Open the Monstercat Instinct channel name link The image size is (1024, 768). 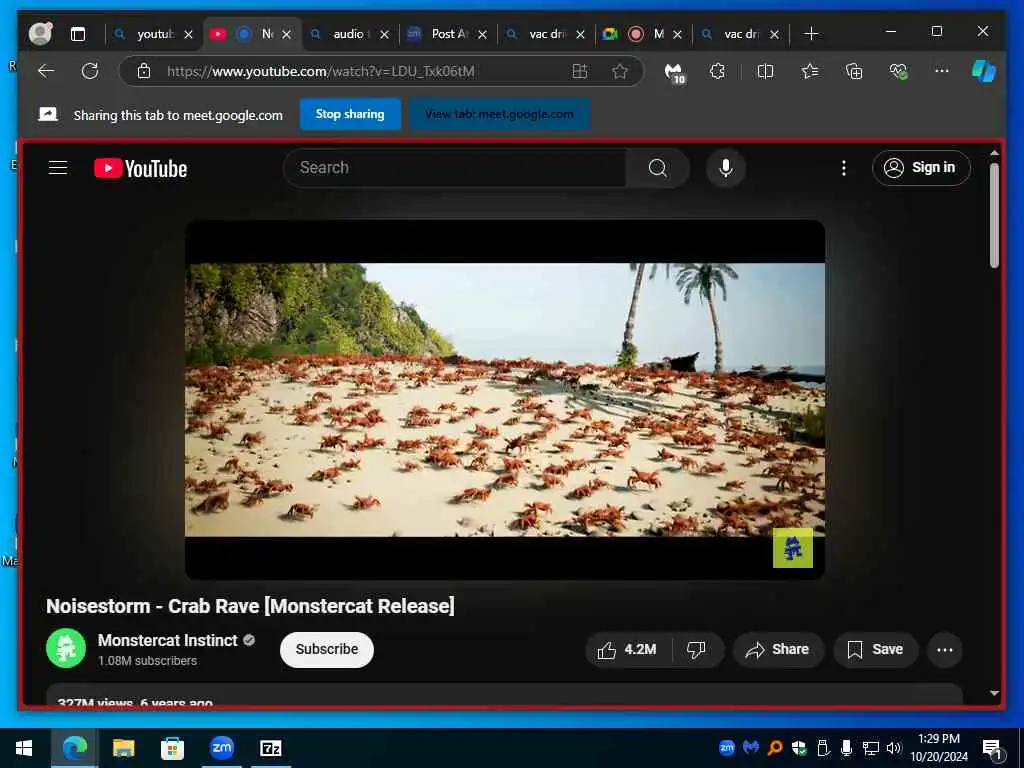(168, 641)
